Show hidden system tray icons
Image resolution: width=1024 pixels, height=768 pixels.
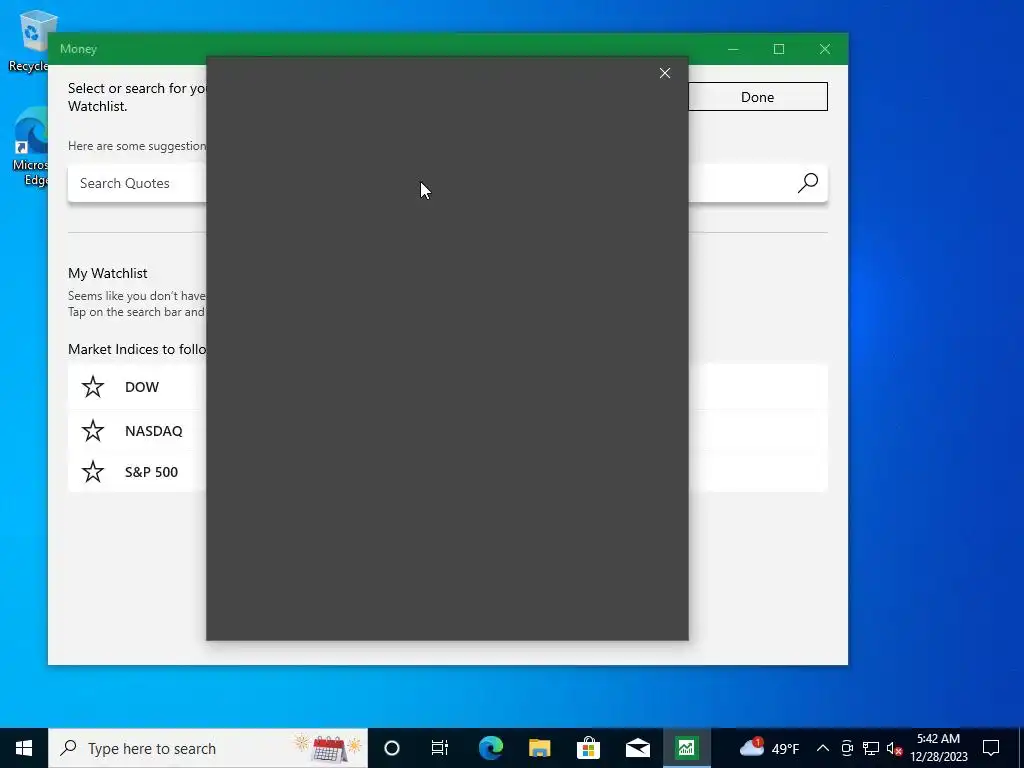[x=823, y=748]
